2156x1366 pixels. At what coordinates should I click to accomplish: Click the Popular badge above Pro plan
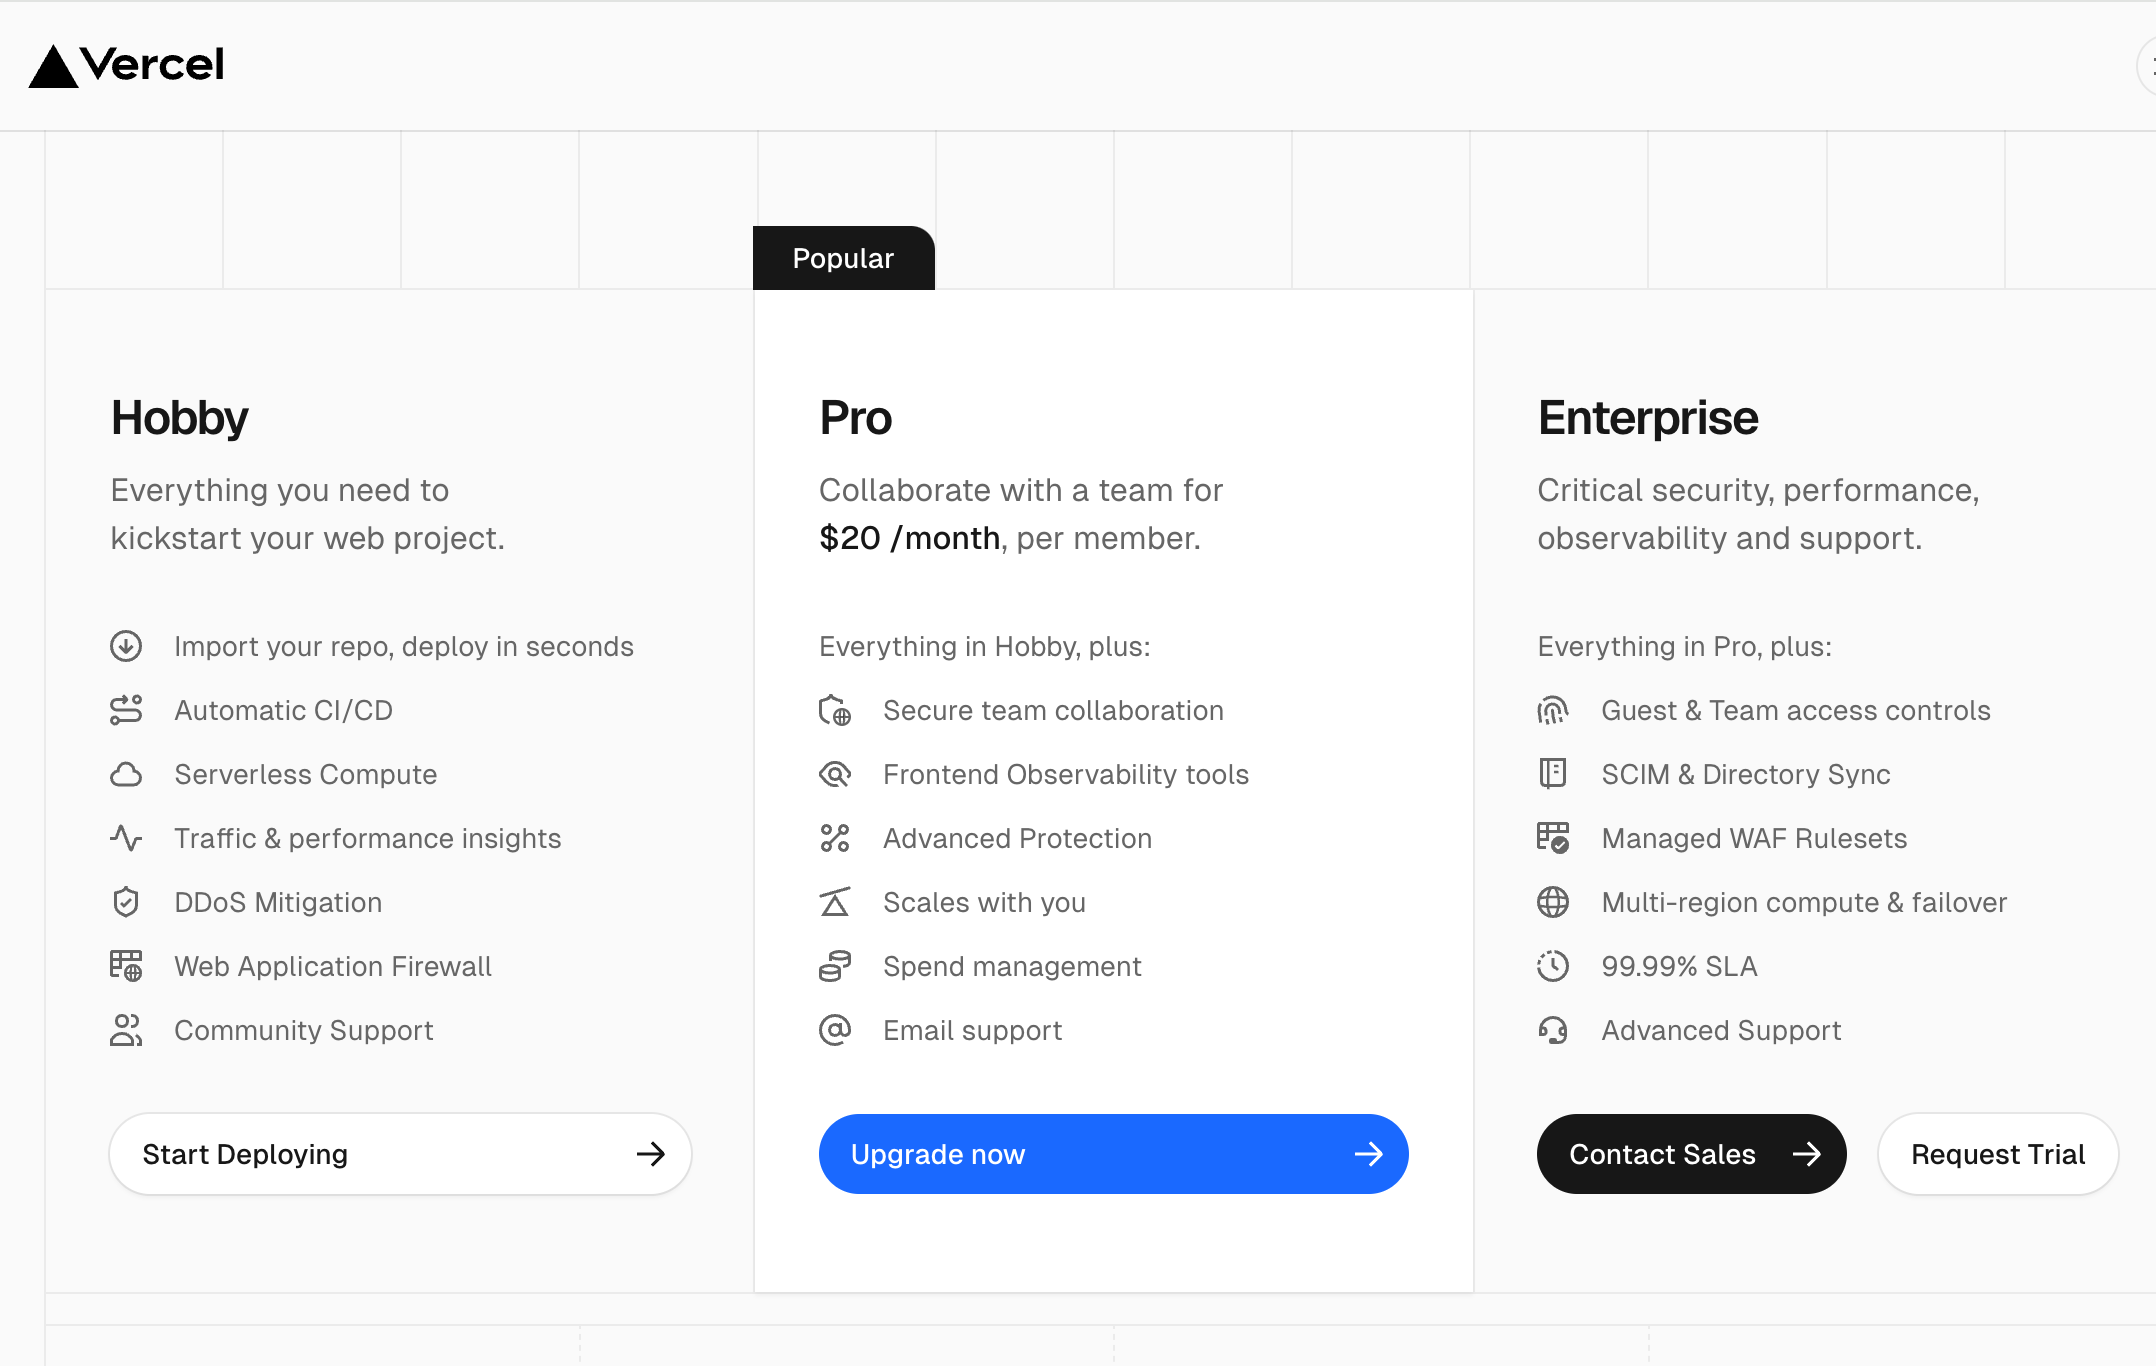click(843, 258)
